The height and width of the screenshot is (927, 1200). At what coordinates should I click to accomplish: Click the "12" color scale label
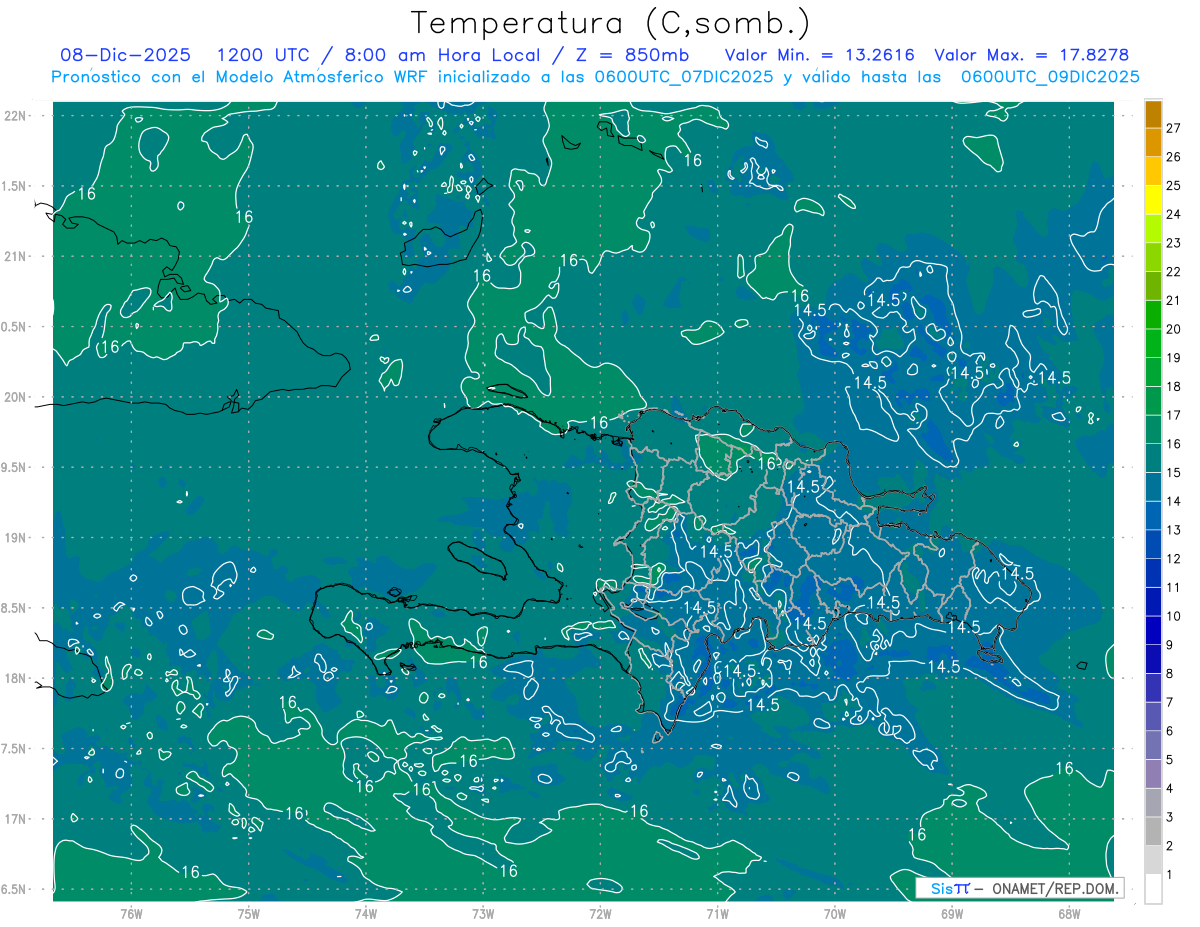pos(1173,559)
